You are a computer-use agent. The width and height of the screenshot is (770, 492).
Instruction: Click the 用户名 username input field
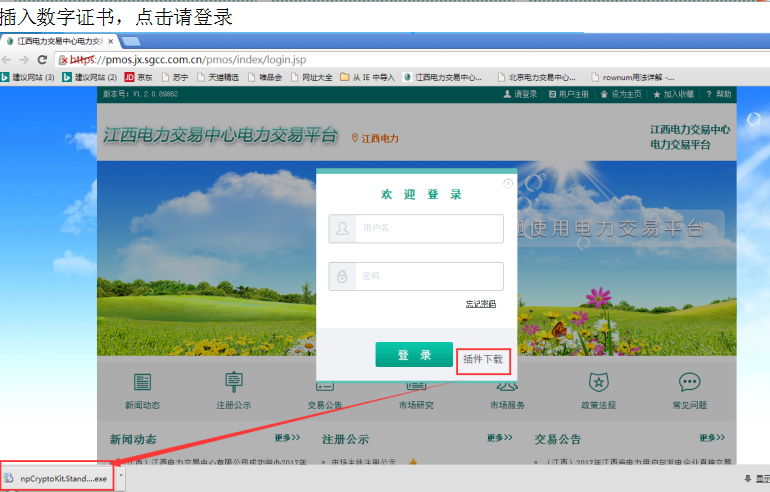pos(428,229)
